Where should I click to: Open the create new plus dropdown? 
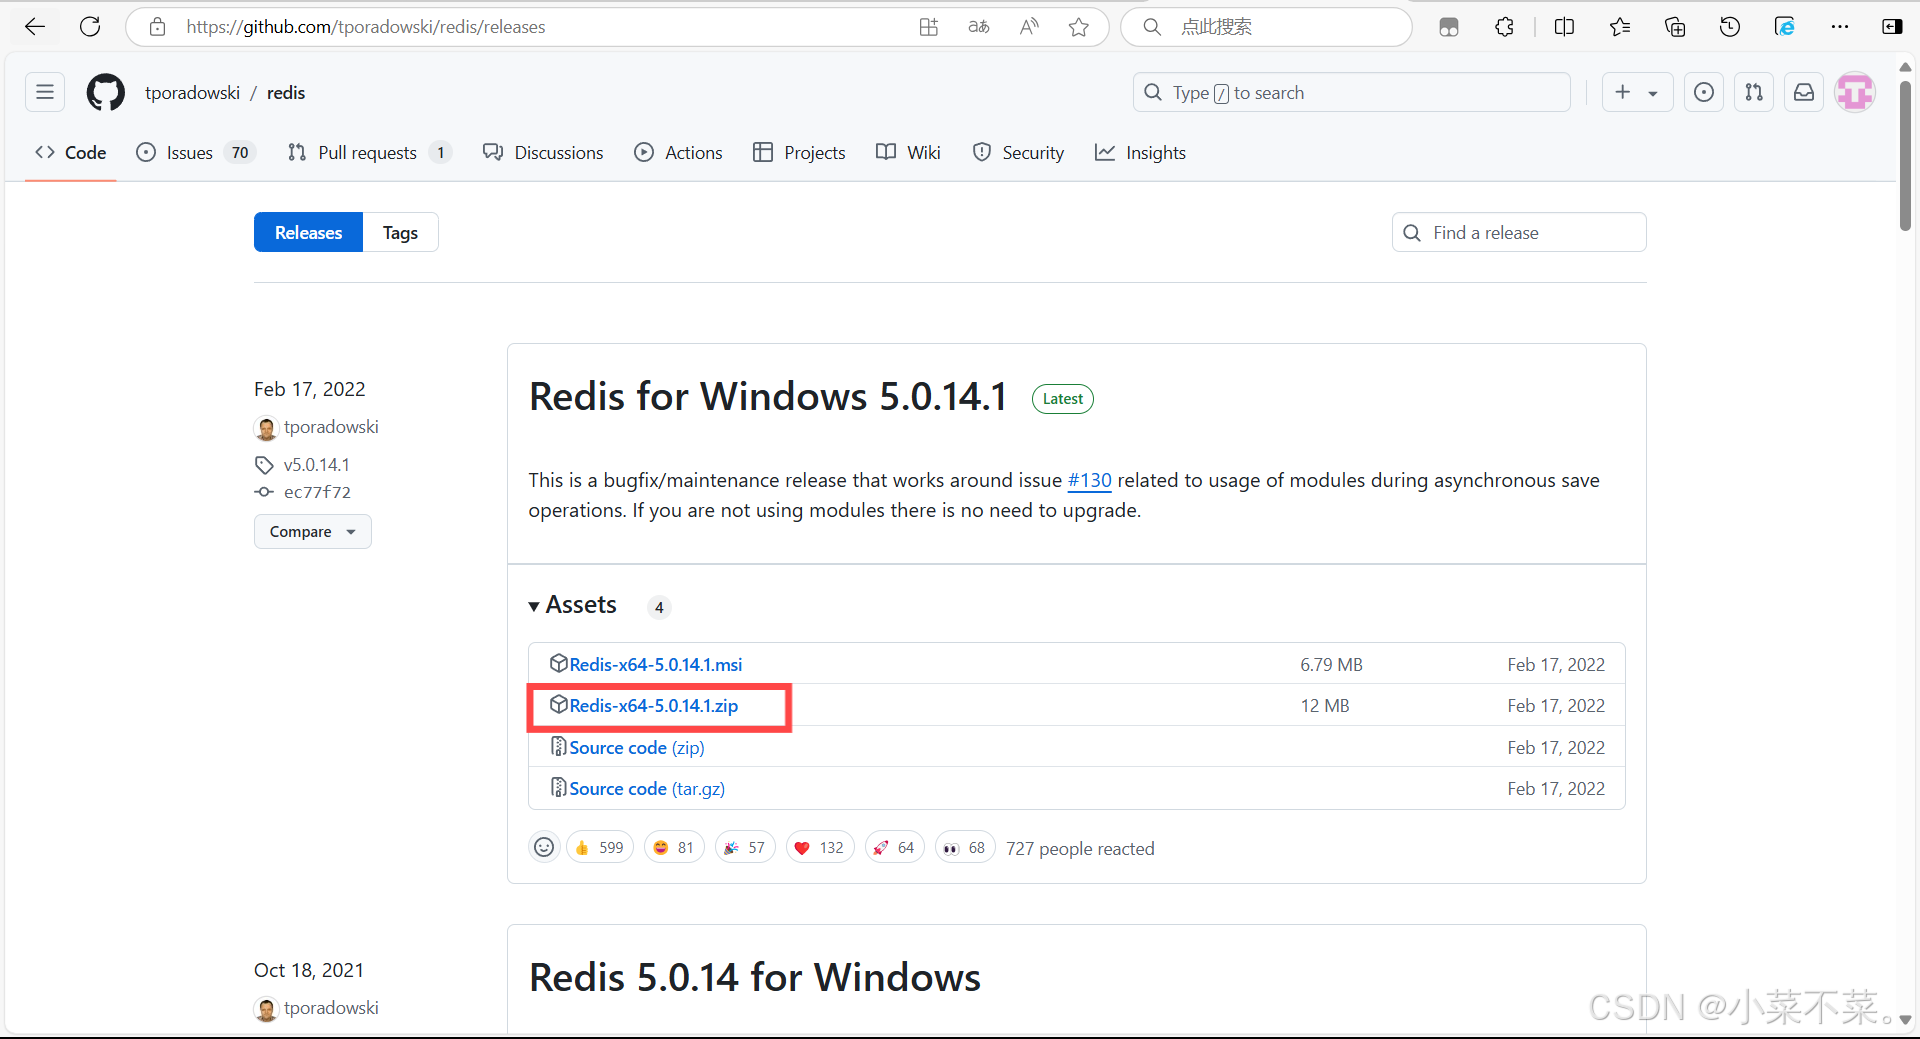tap(1637, 92)
